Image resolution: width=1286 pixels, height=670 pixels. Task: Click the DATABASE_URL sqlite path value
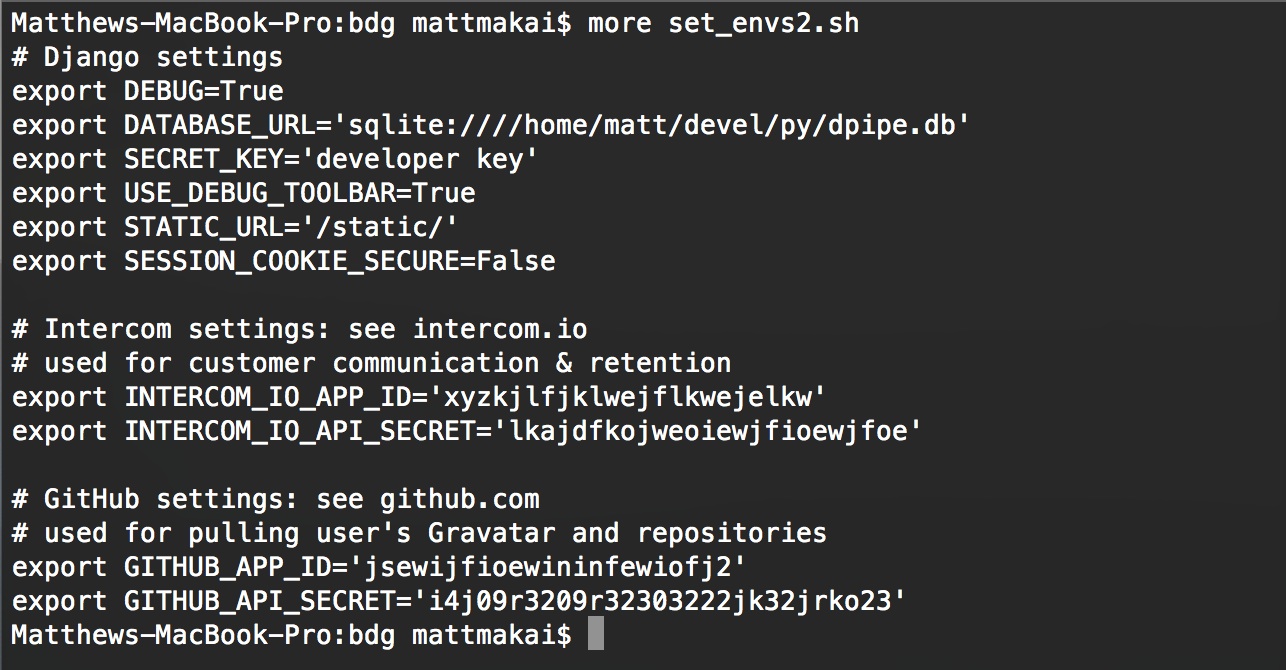(x=652, y=125)
